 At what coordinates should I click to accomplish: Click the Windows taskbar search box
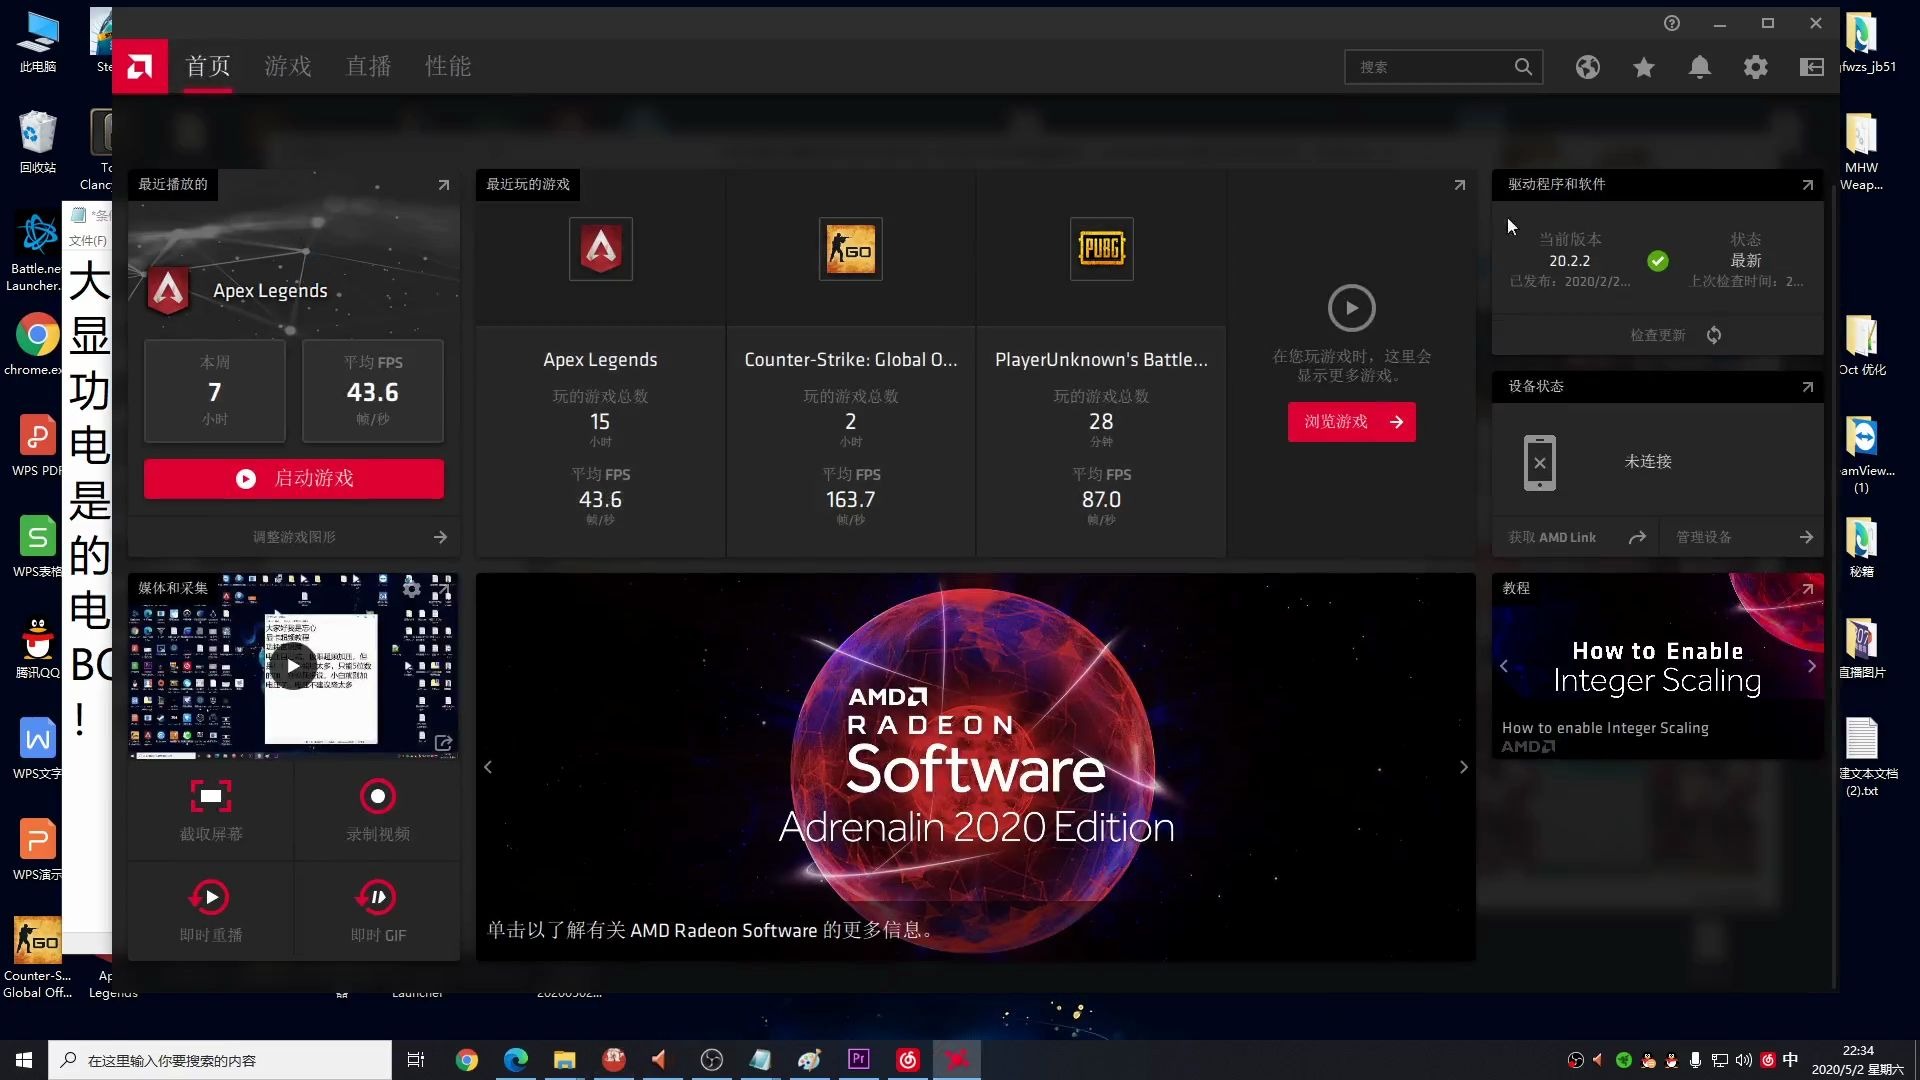[220, 1060]
